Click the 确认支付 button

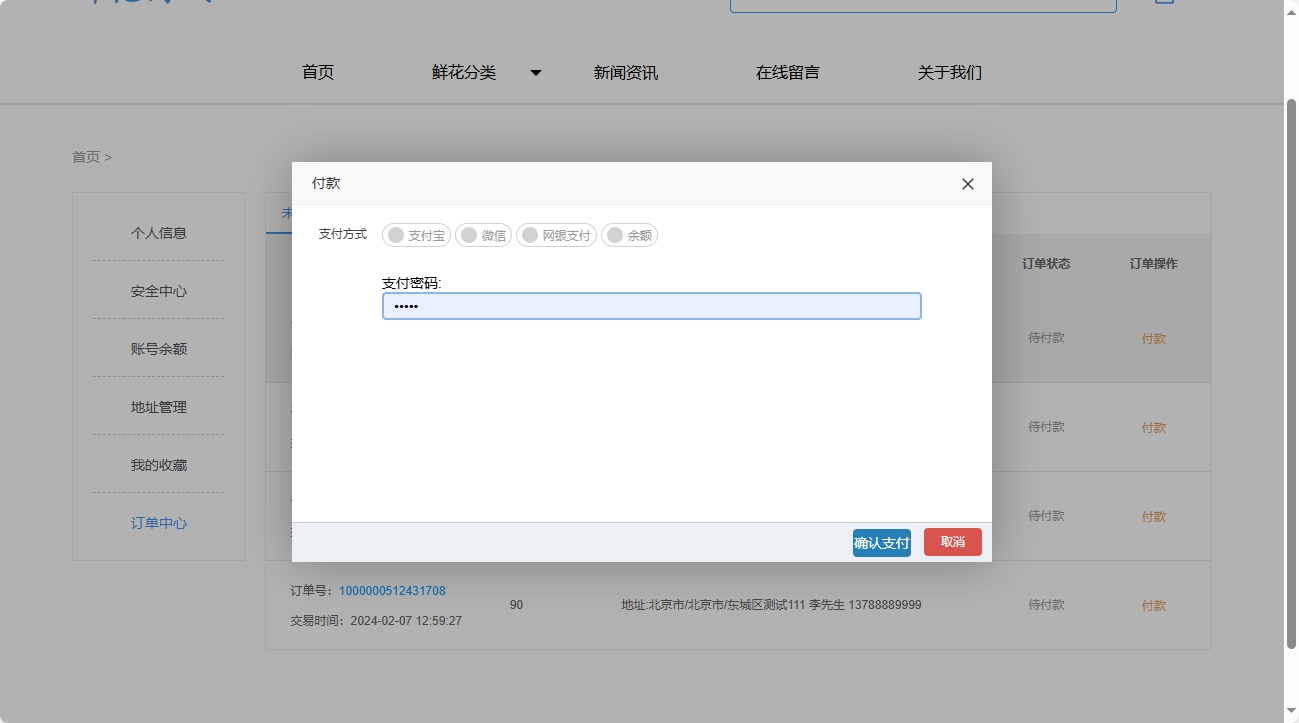click(x=881, y=541)
